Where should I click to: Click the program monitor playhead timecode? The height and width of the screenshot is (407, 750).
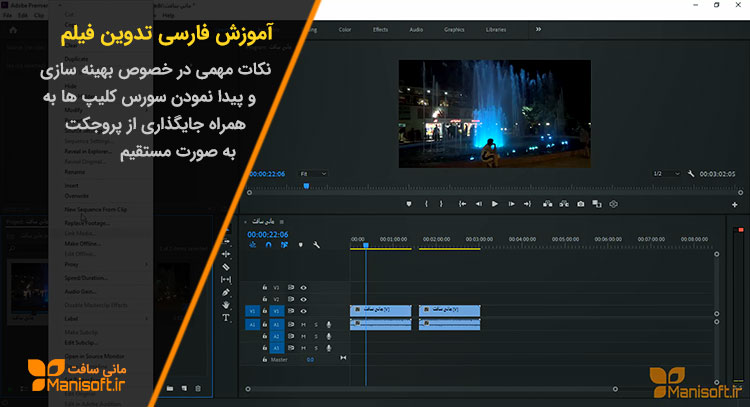(267, 174)
